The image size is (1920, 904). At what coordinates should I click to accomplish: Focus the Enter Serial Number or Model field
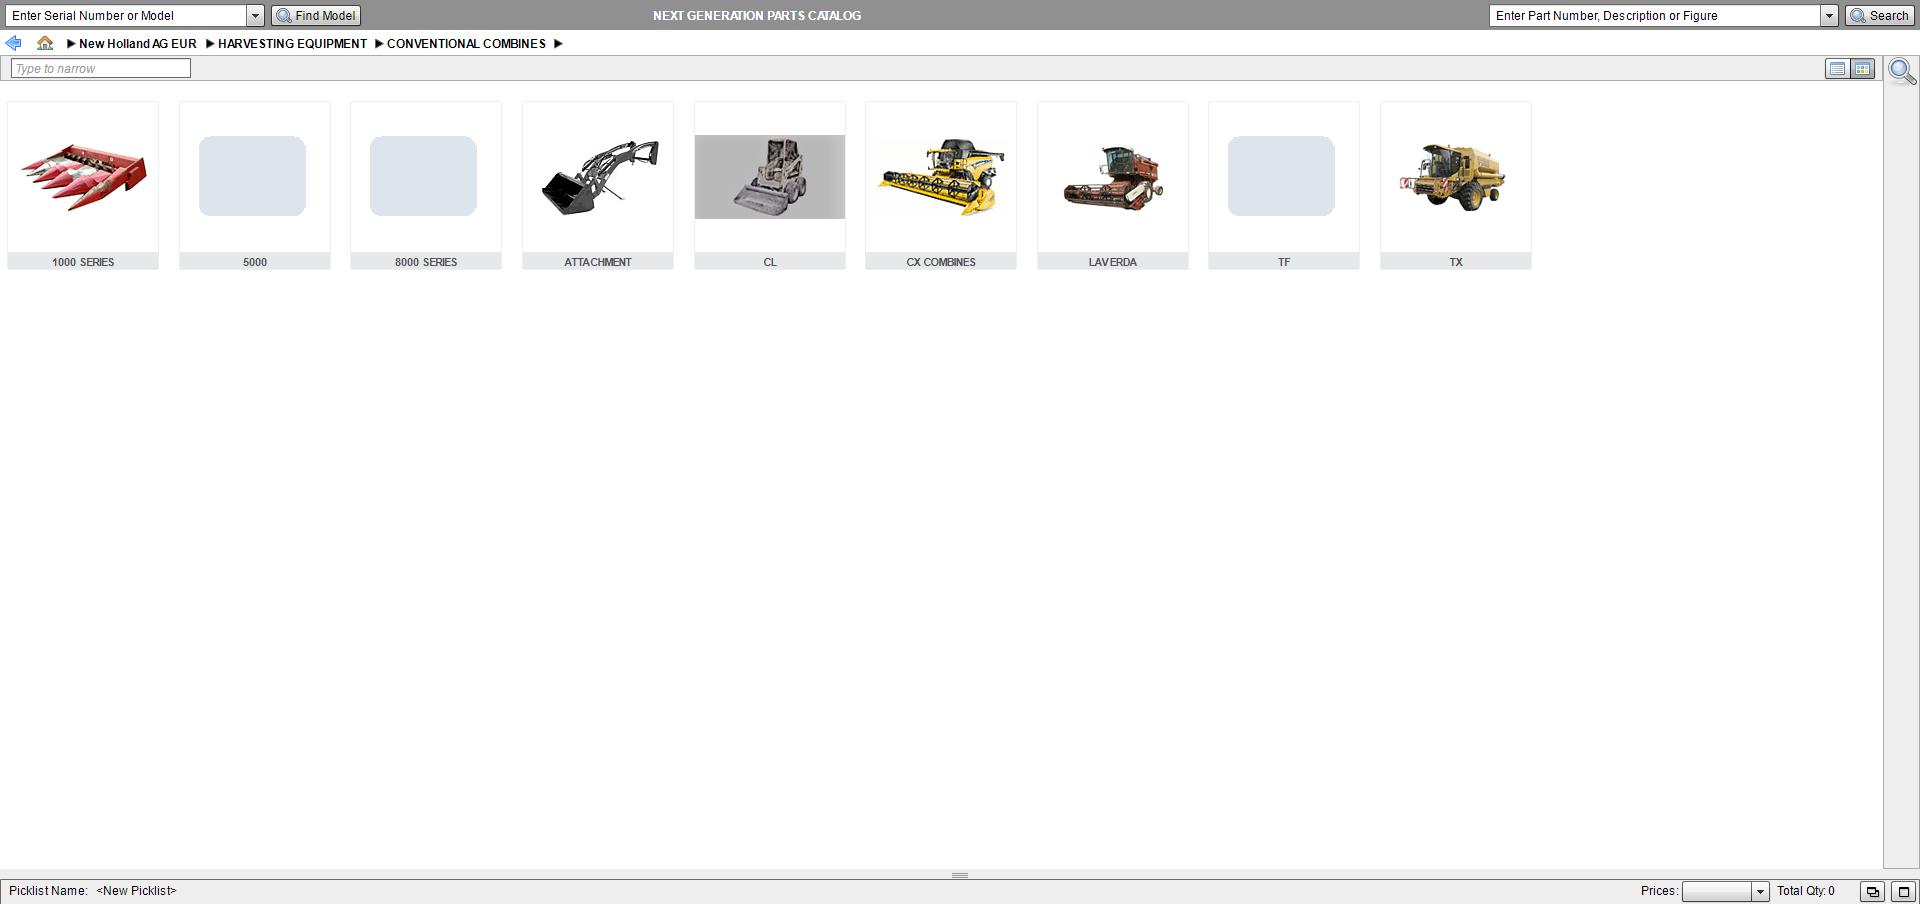[x=126, y=16]
